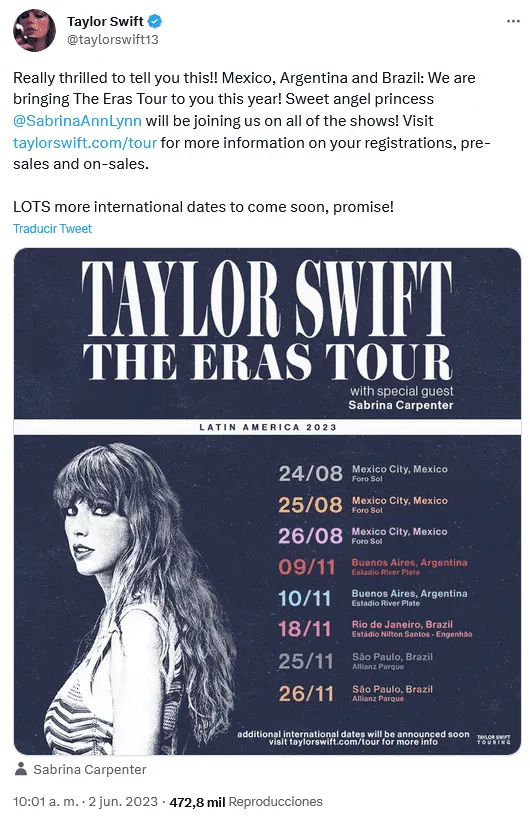Click the 24/08 Mexico City date on poster
Screen dimensions: 530x817
363,473
